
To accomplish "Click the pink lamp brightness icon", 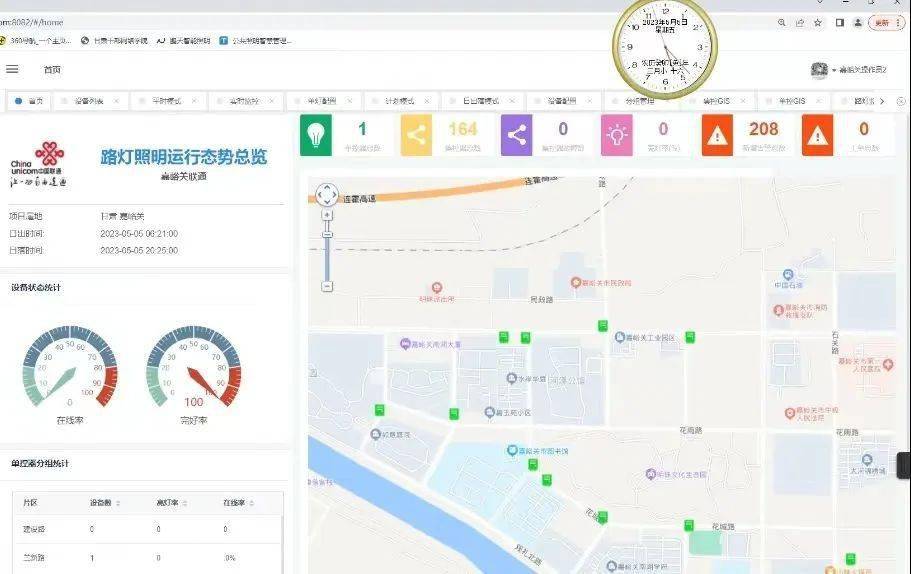I will (616, 136).
